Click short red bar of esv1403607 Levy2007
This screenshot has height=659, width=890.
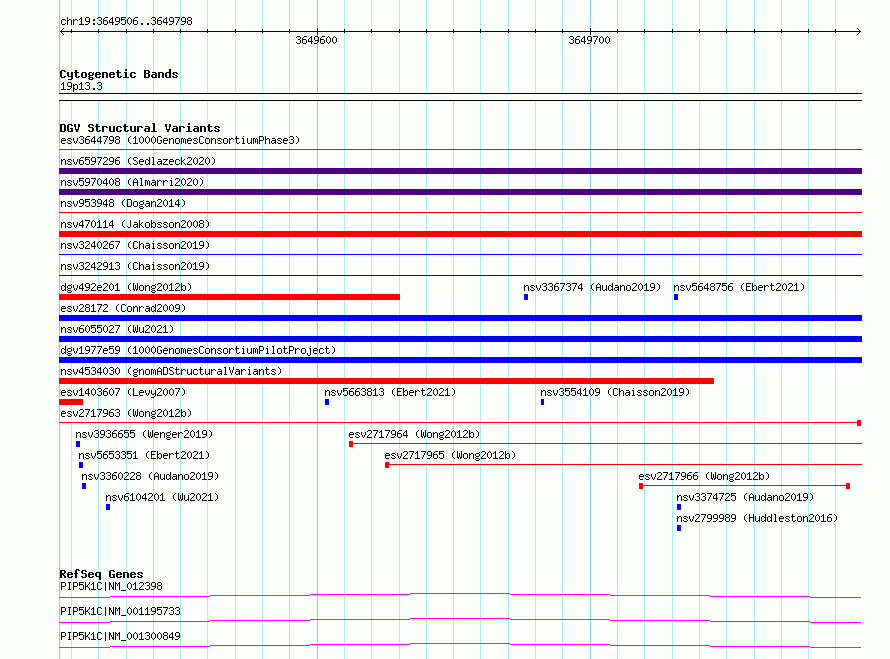71,402
